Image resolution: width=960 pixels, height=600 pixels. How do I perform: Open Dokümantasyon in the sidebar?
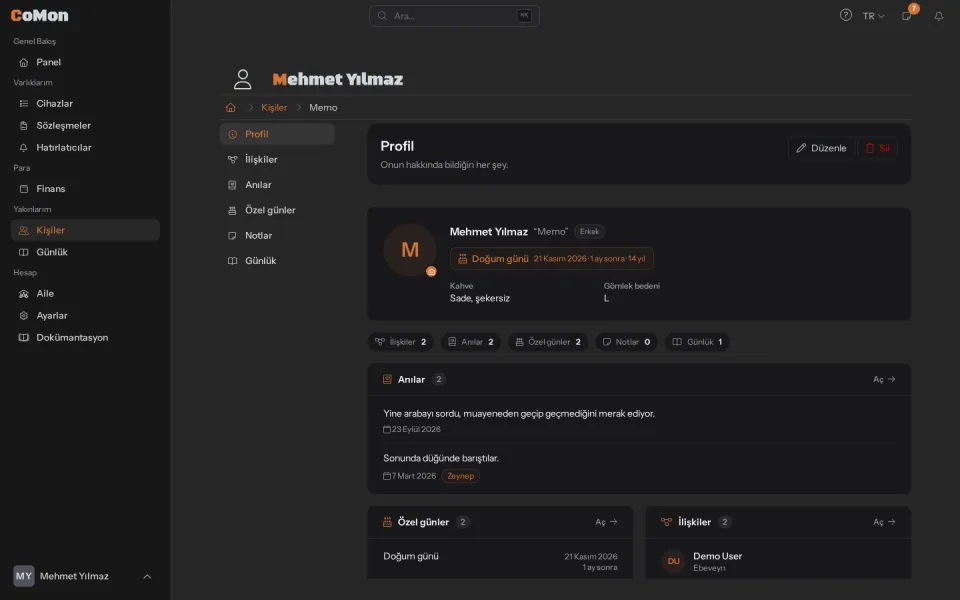click(85, 338)
